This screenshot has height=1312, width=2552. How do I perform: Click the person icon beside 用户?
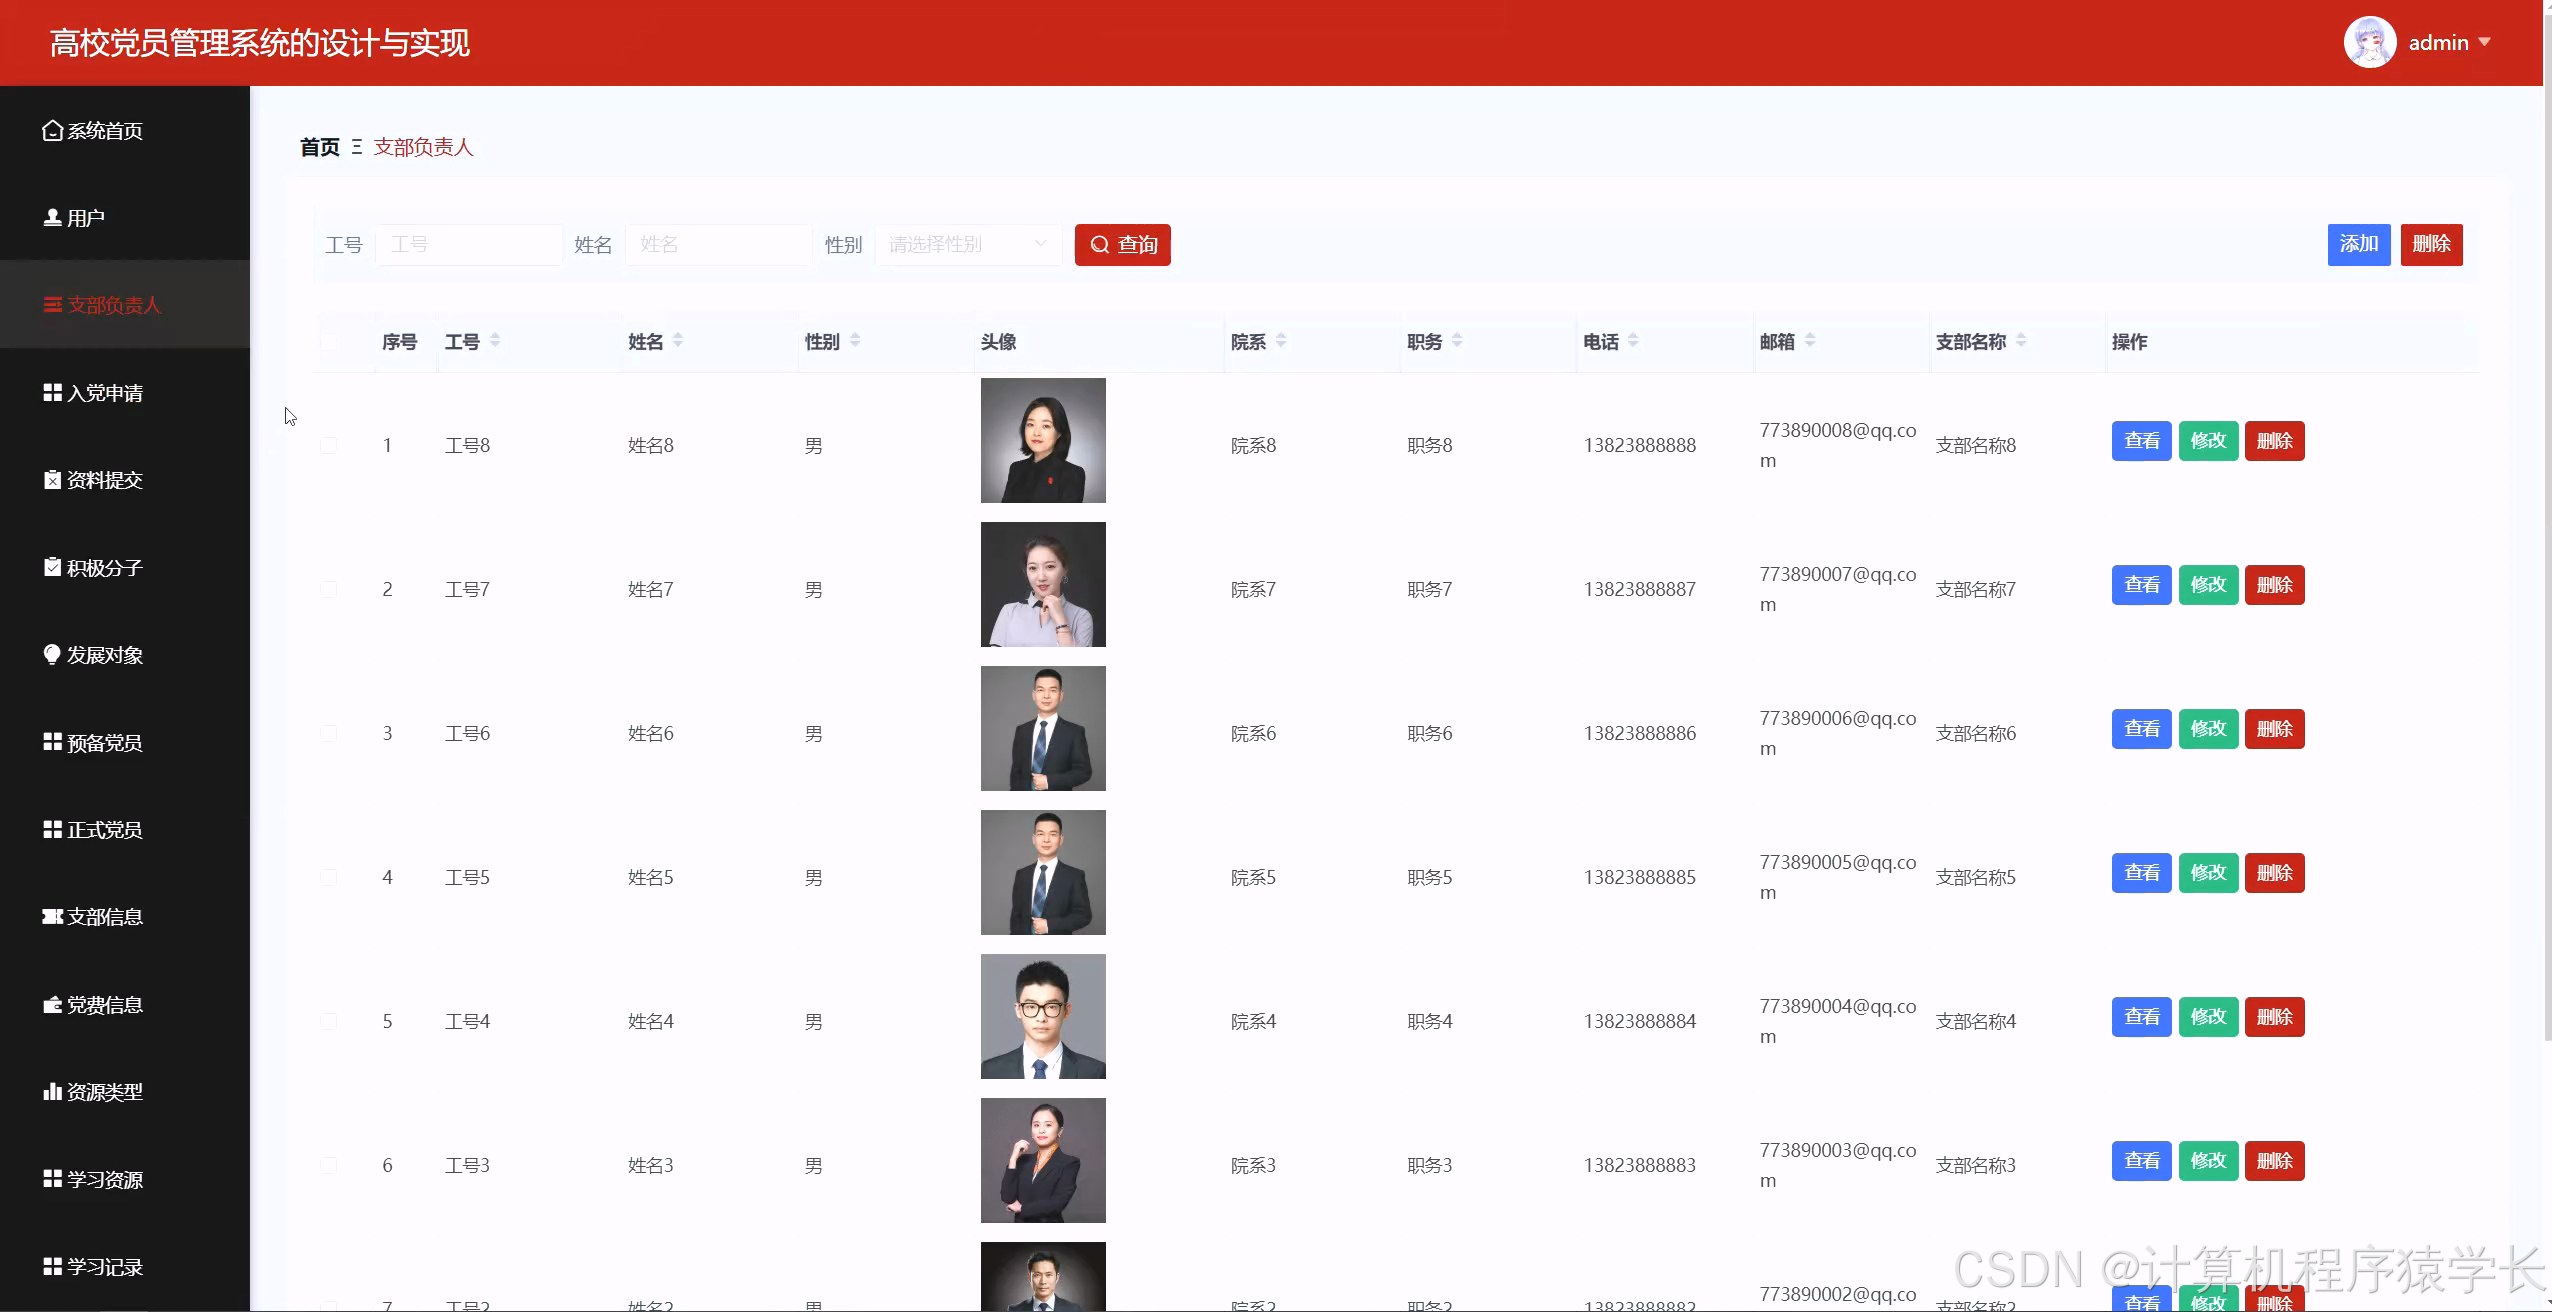click(52, 217)
